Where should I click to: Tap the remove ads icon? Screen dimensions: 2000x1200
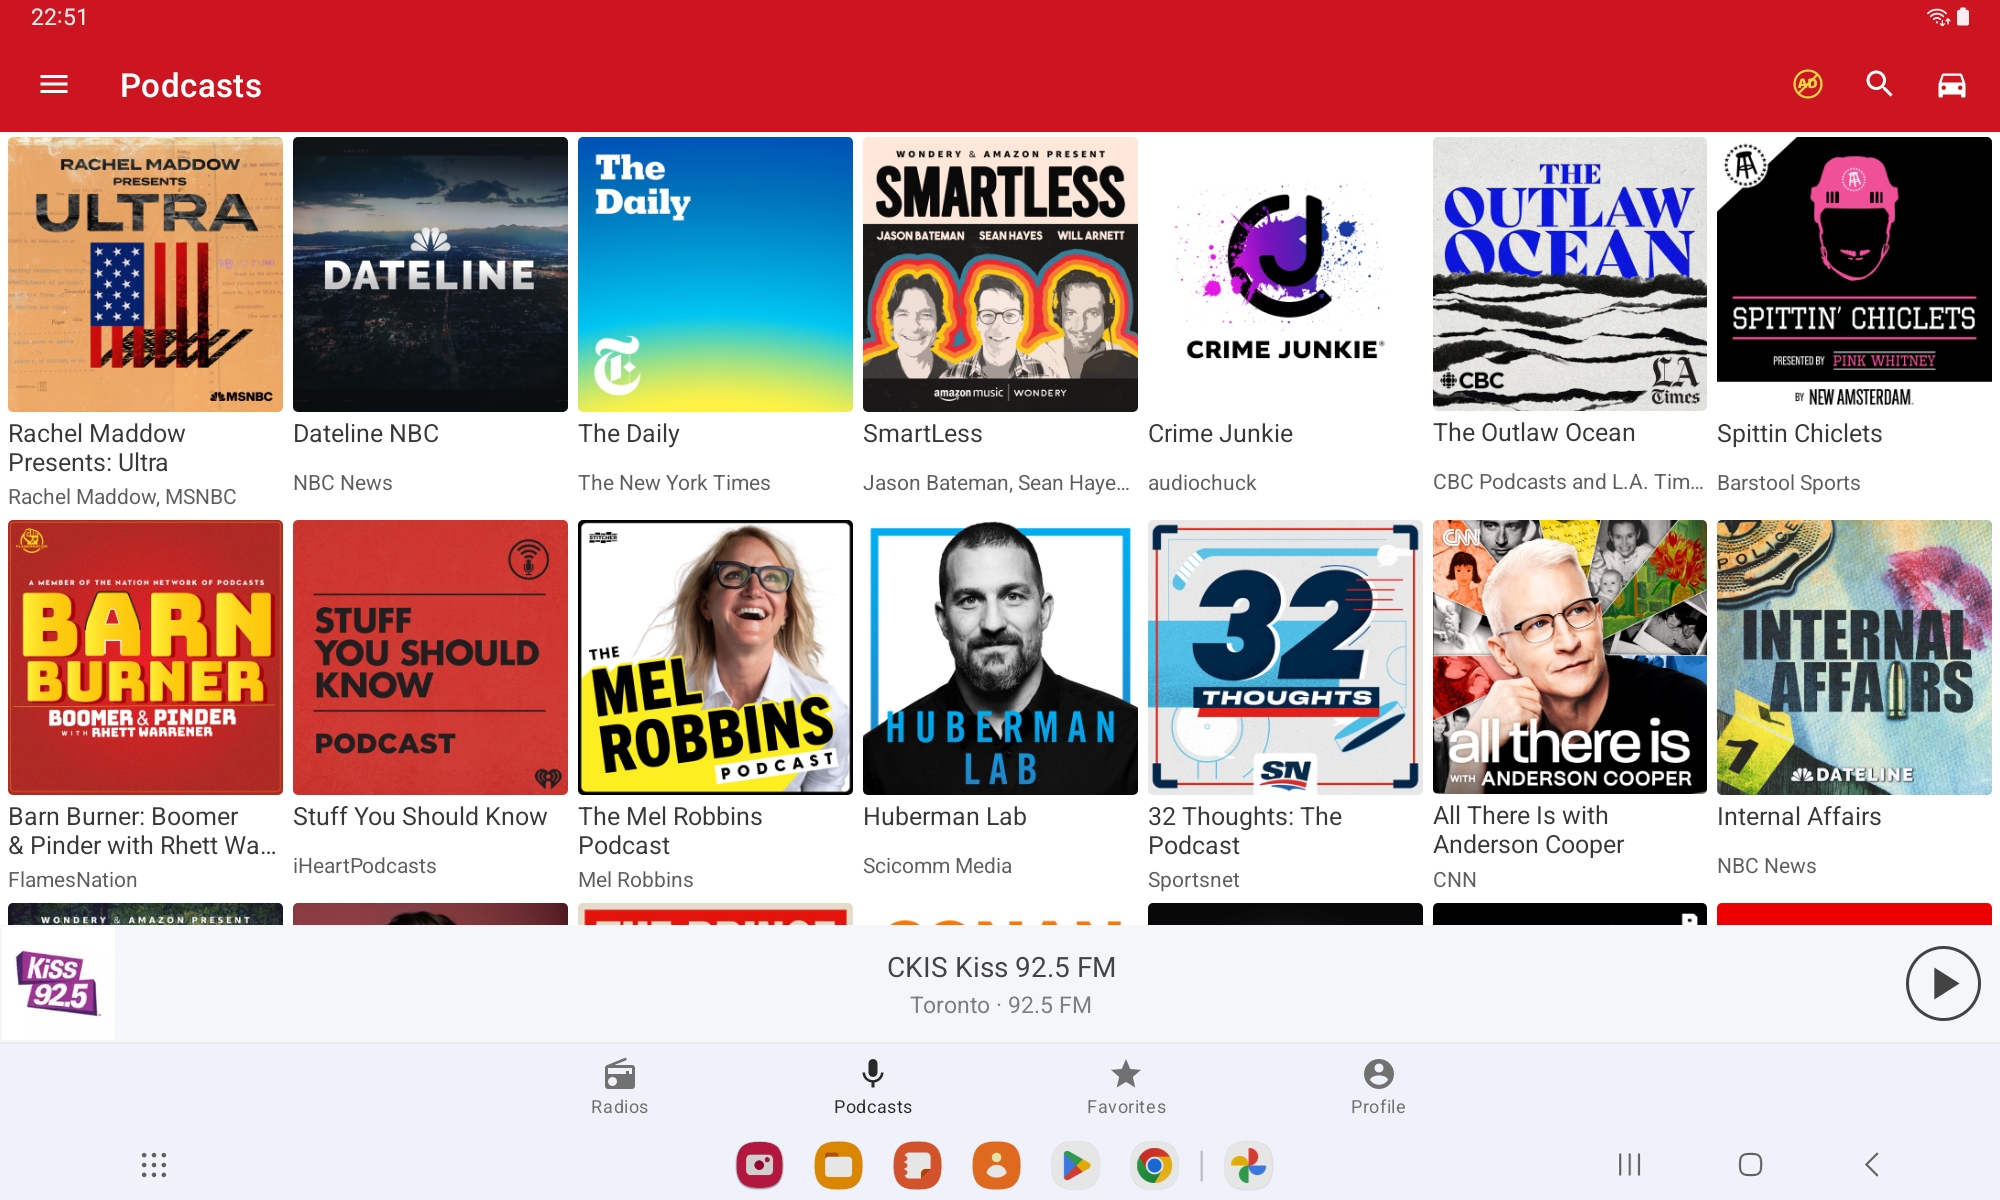(x=1807, y=85)
